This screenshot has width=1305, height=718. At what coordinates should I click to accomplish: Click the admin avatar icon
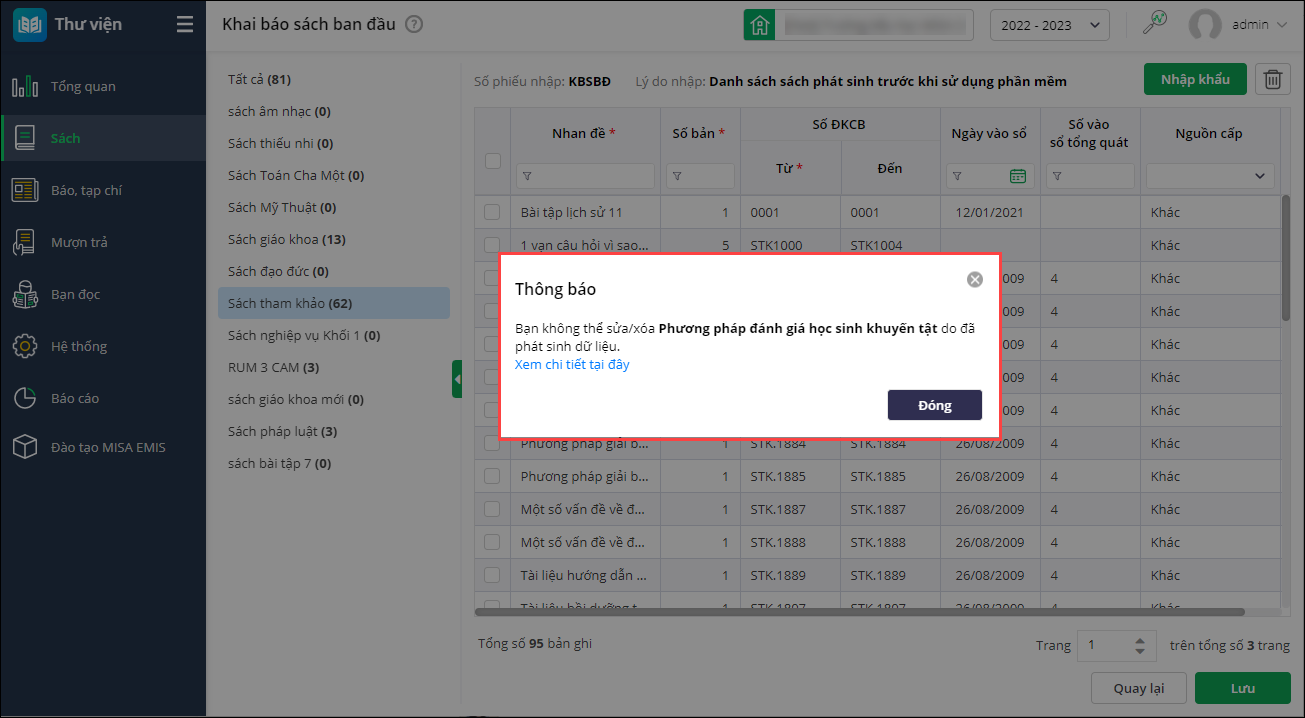(1205, 25)
